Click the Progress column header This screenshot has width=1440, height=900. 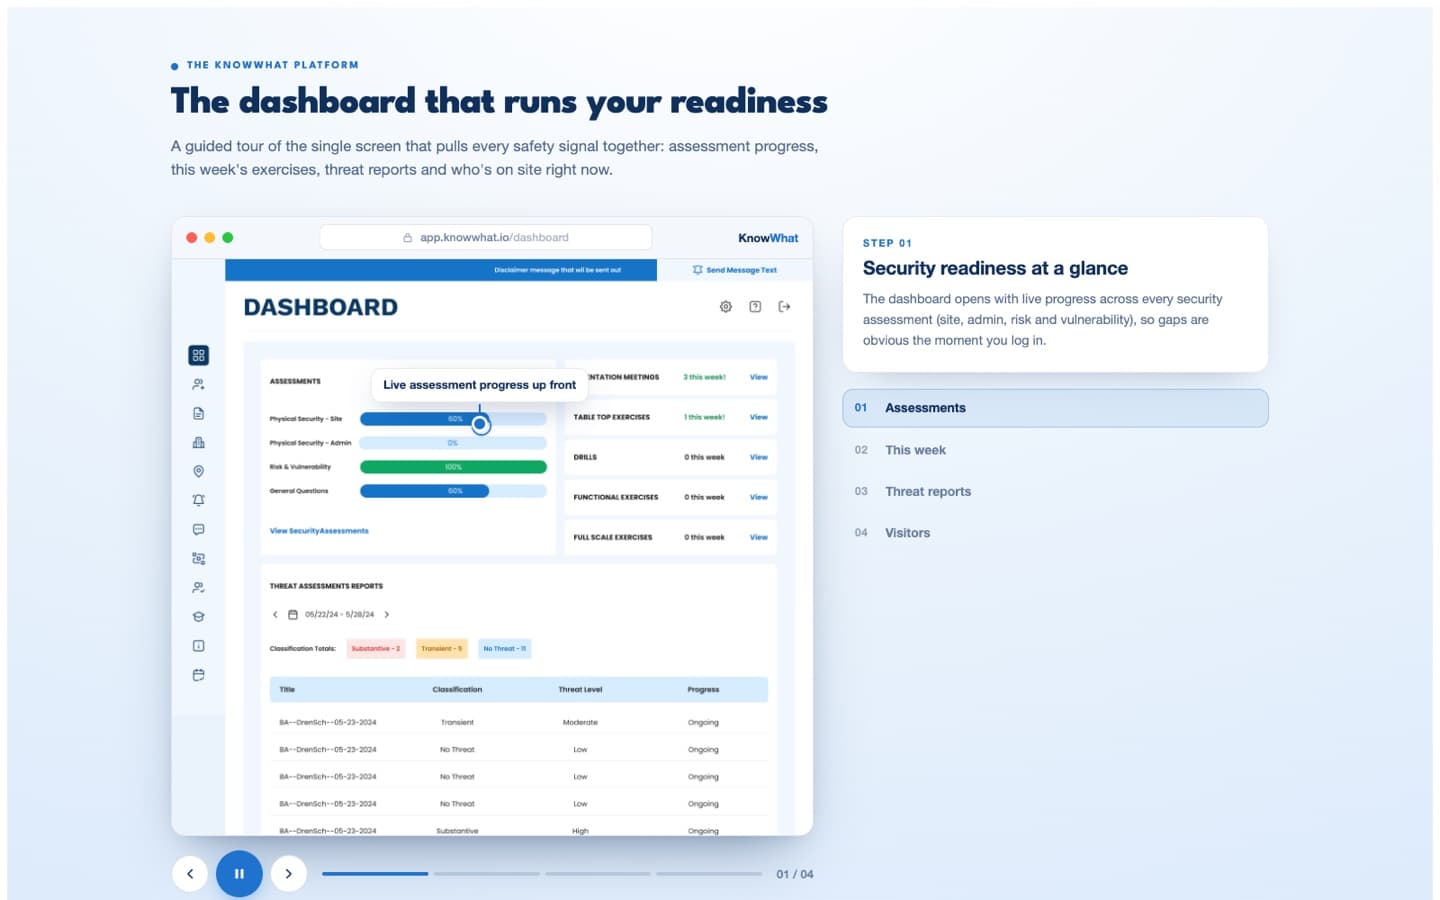click(x=703, y=690)
